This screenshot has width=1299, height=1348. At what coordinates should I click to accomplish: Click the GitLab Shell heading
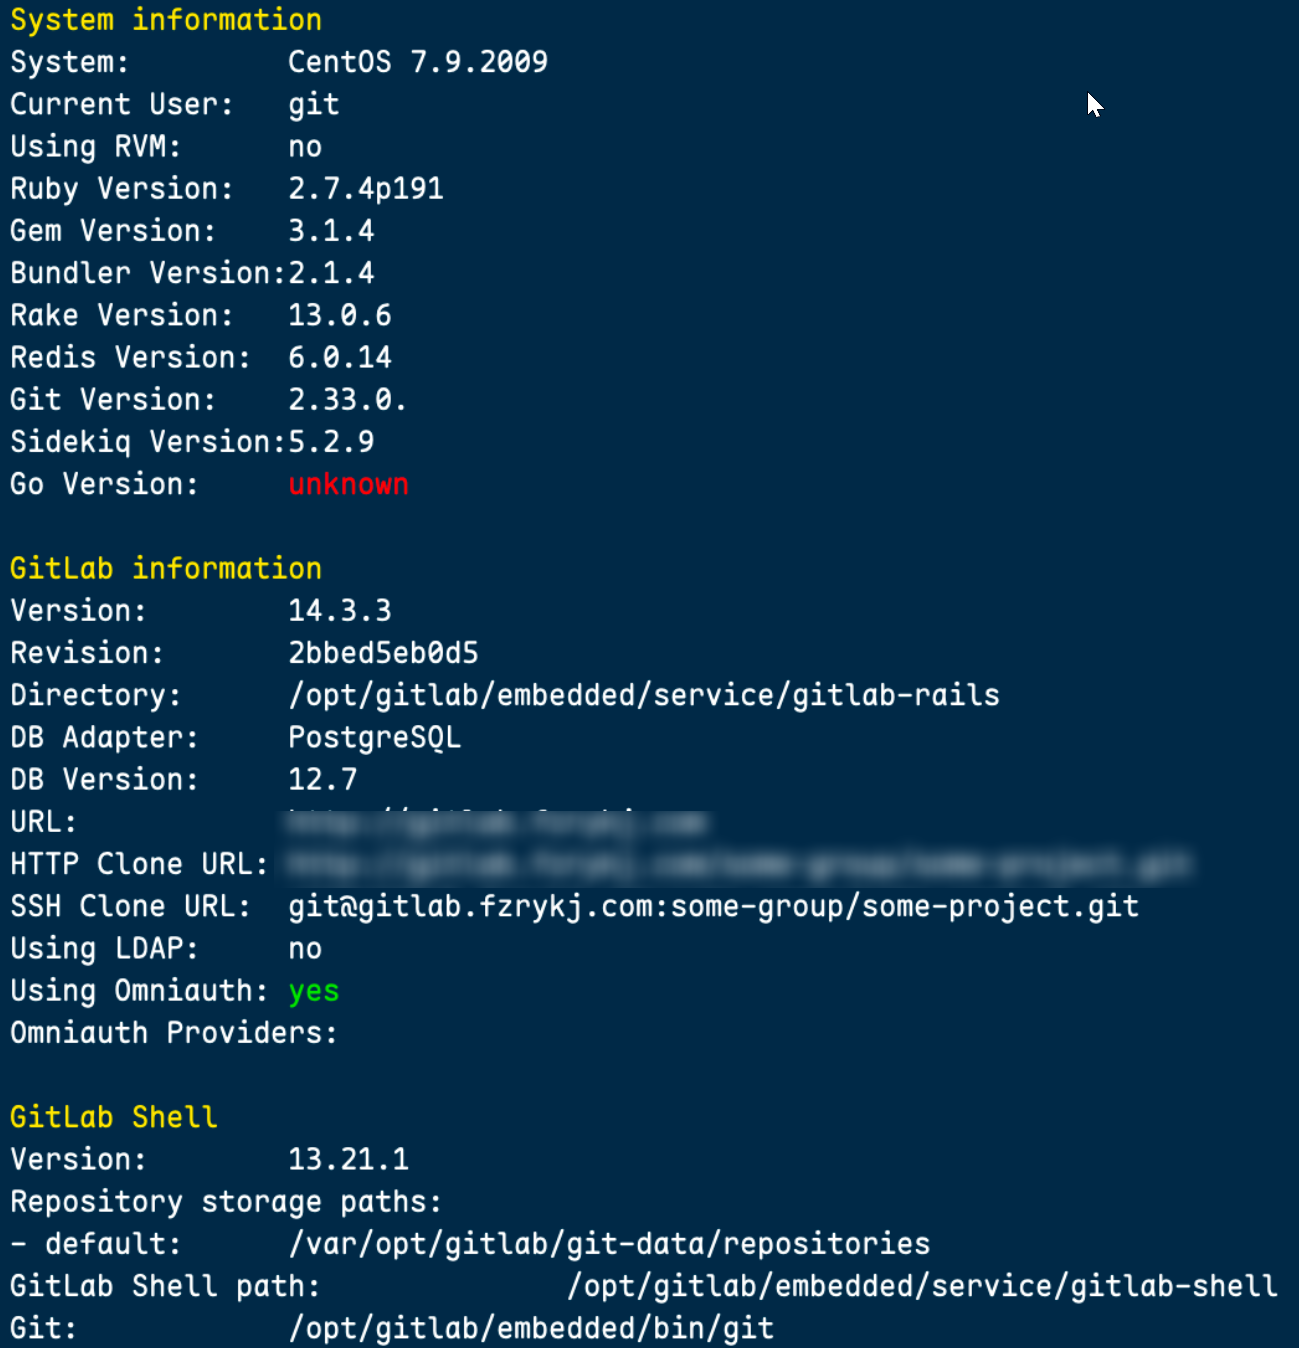(x=114, y=1117)
